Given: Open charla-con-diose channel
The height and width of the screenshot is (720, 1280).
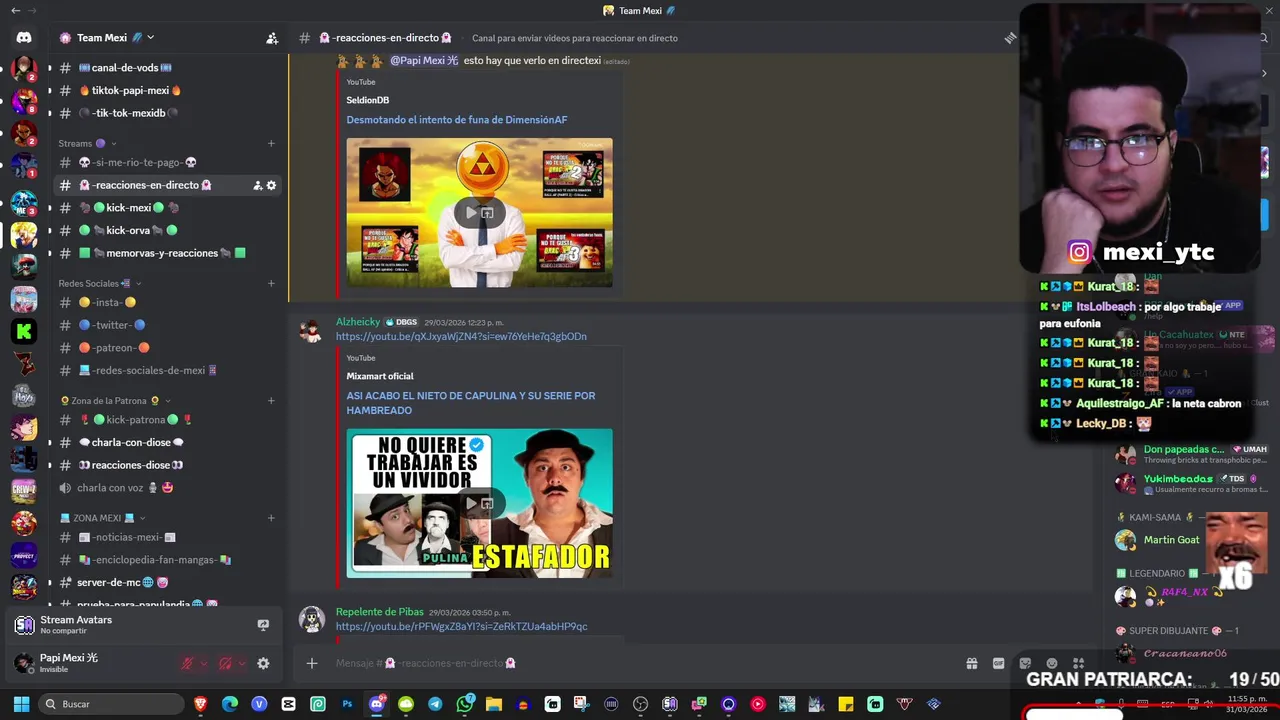Looking at the screenshot, I should click(x=166, y=442).
